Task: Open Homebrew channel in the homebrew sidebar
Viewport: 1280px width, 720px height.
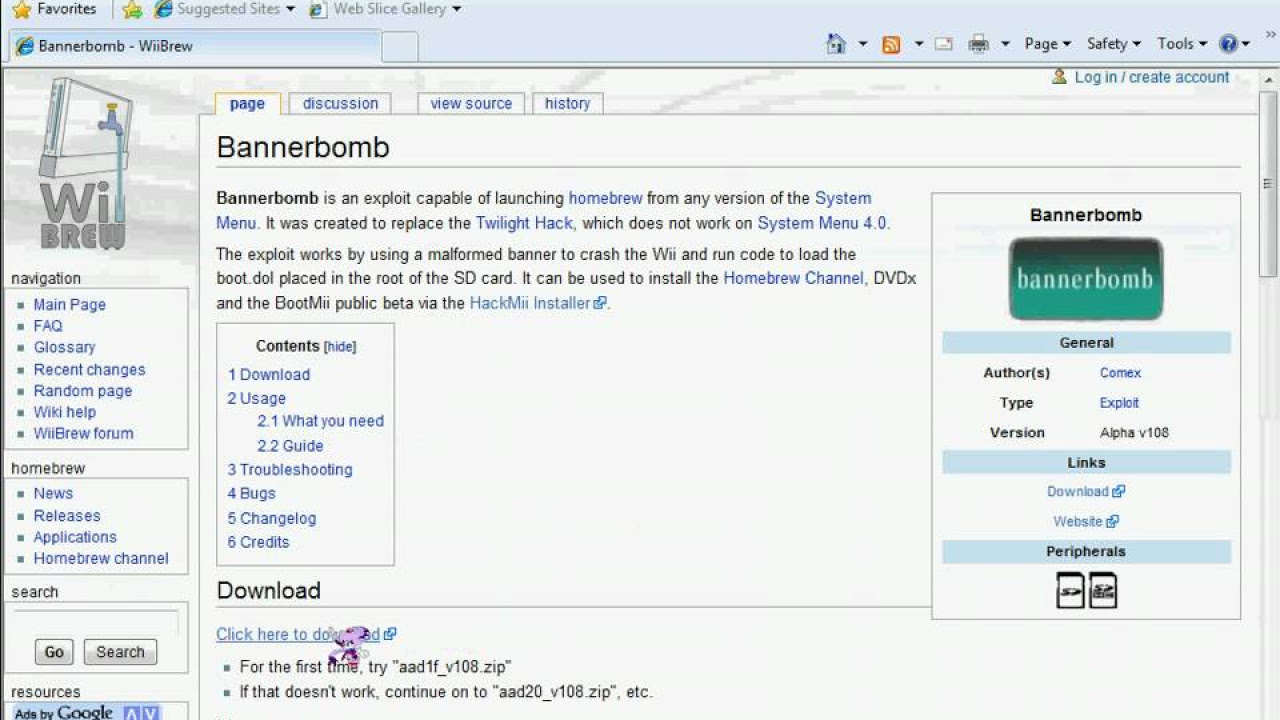Action: (x=101, y=558)
